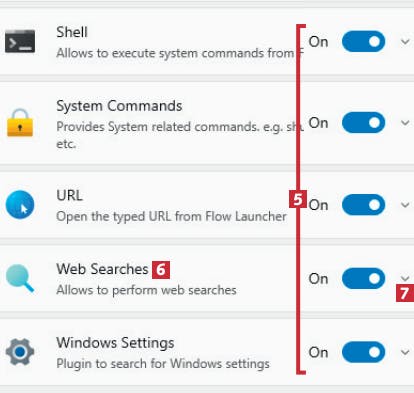Click the URL plugin globe icon
This screenshot has height=393, width=414.
(20, 205)
